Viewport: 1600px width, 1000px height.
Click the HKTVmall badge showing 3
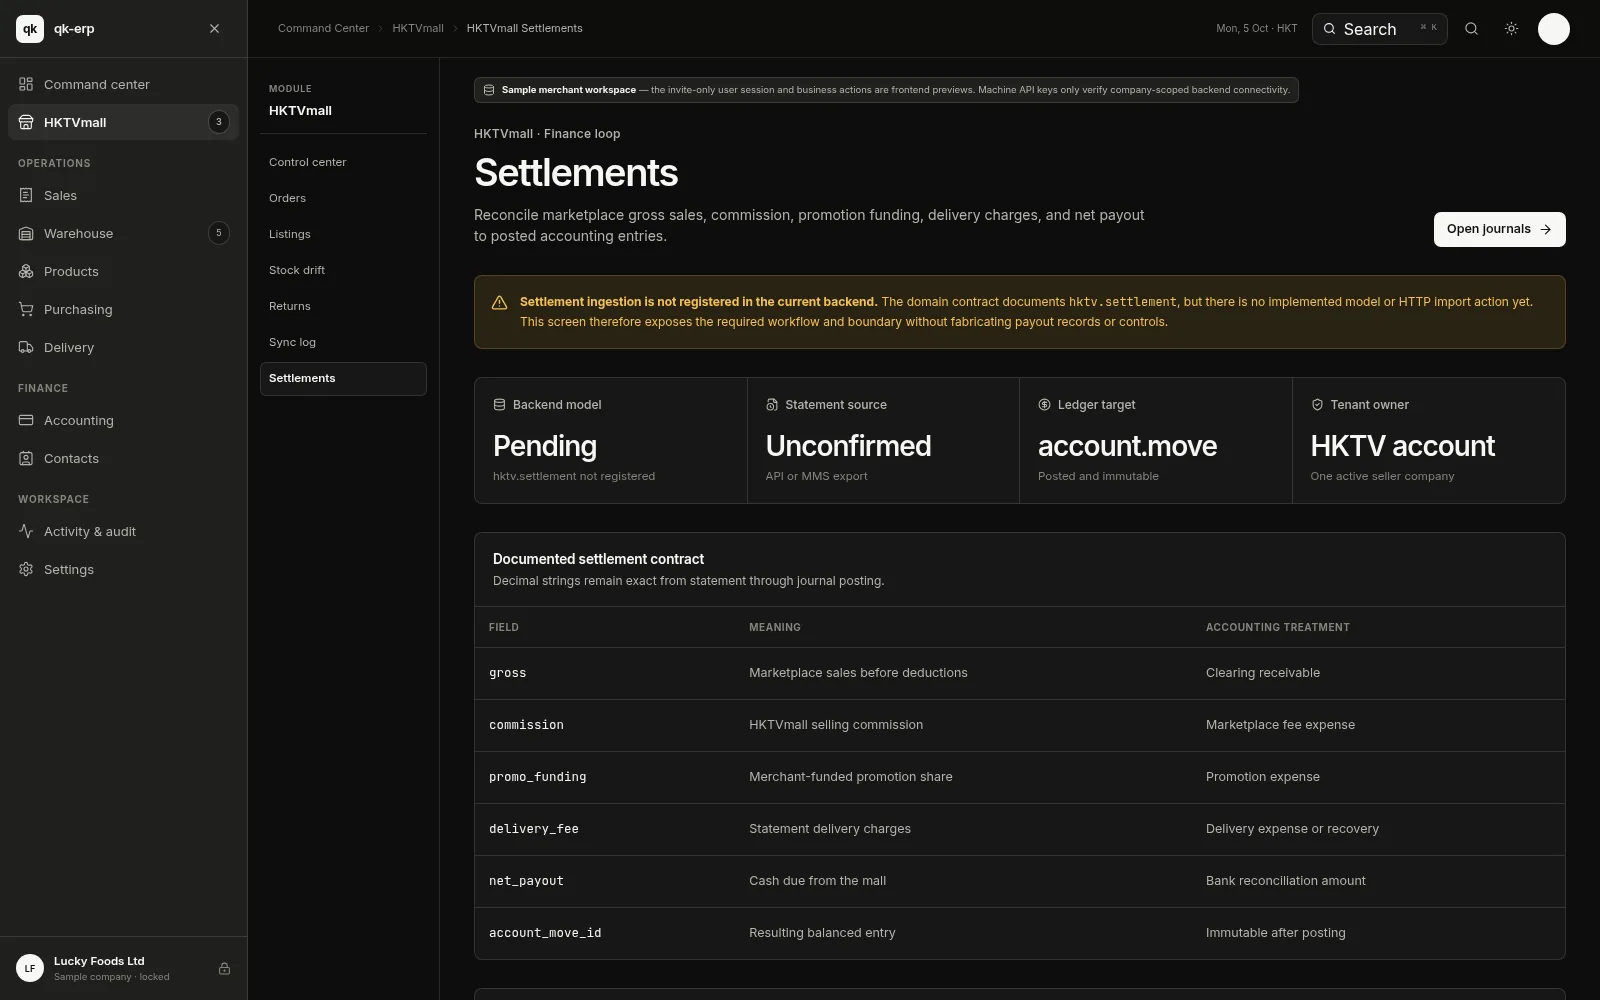[218, 122]
